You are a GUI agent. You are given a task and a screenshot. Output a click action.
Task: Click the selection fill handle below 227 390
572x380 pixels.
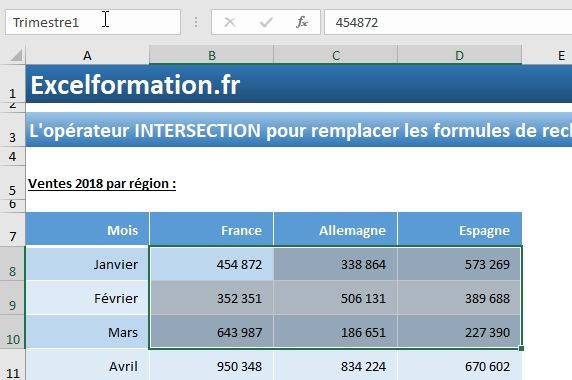(521, 348)
